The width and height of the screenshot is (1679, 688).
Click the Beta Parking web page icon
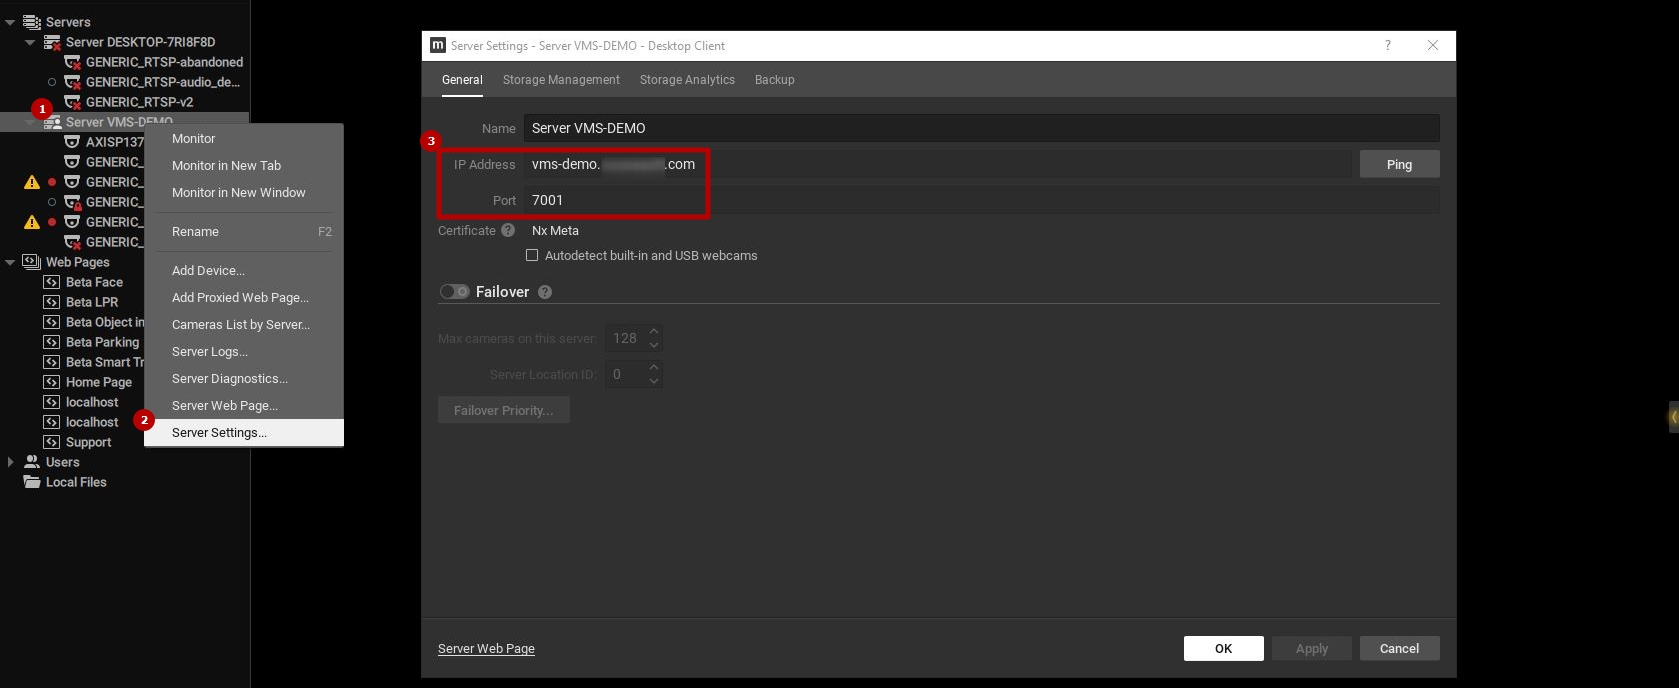click(52, 342)
